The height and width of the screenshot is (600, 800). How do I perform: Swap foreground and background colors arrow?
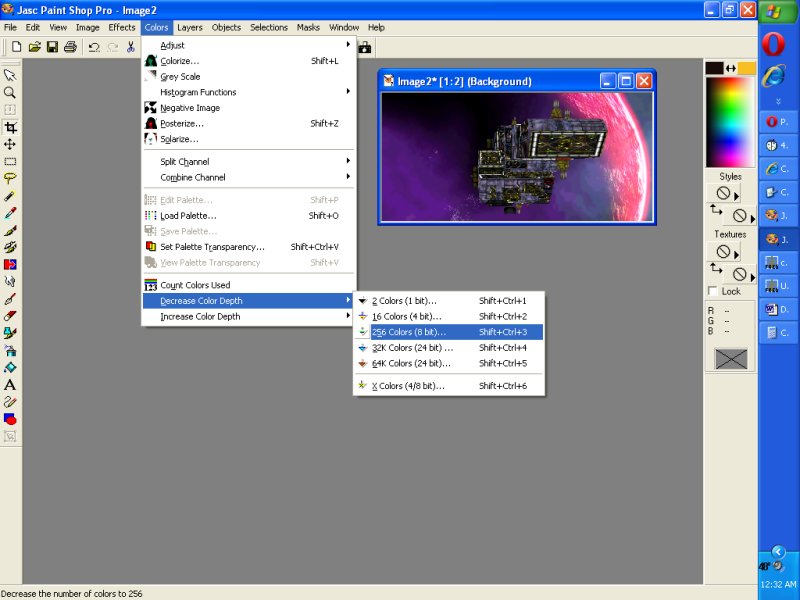tap(731, 68)
